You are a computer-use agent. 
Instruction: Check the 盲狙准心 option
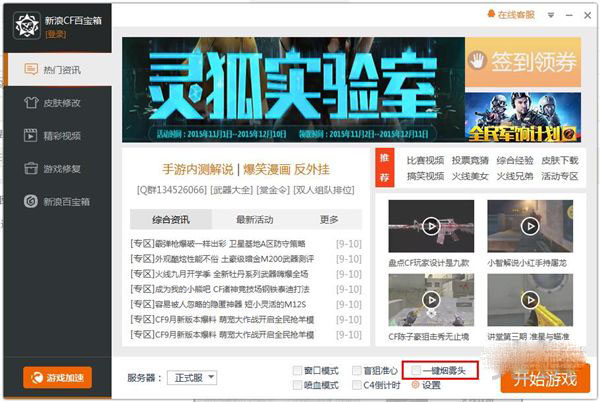click(x=357, y=370)
